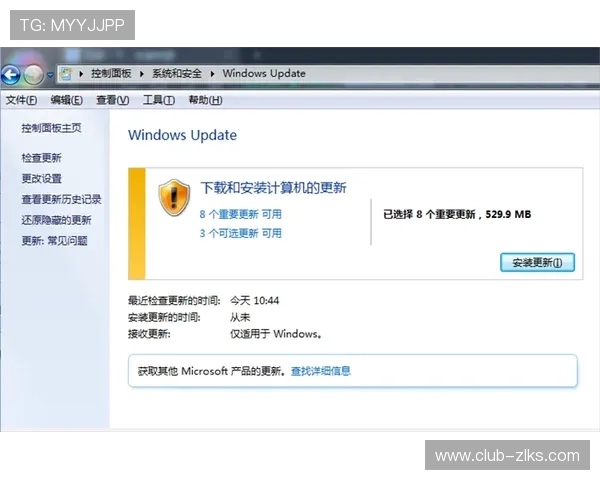
Task: Click 检查更新 in the sidebar
Action: point(41,158)
